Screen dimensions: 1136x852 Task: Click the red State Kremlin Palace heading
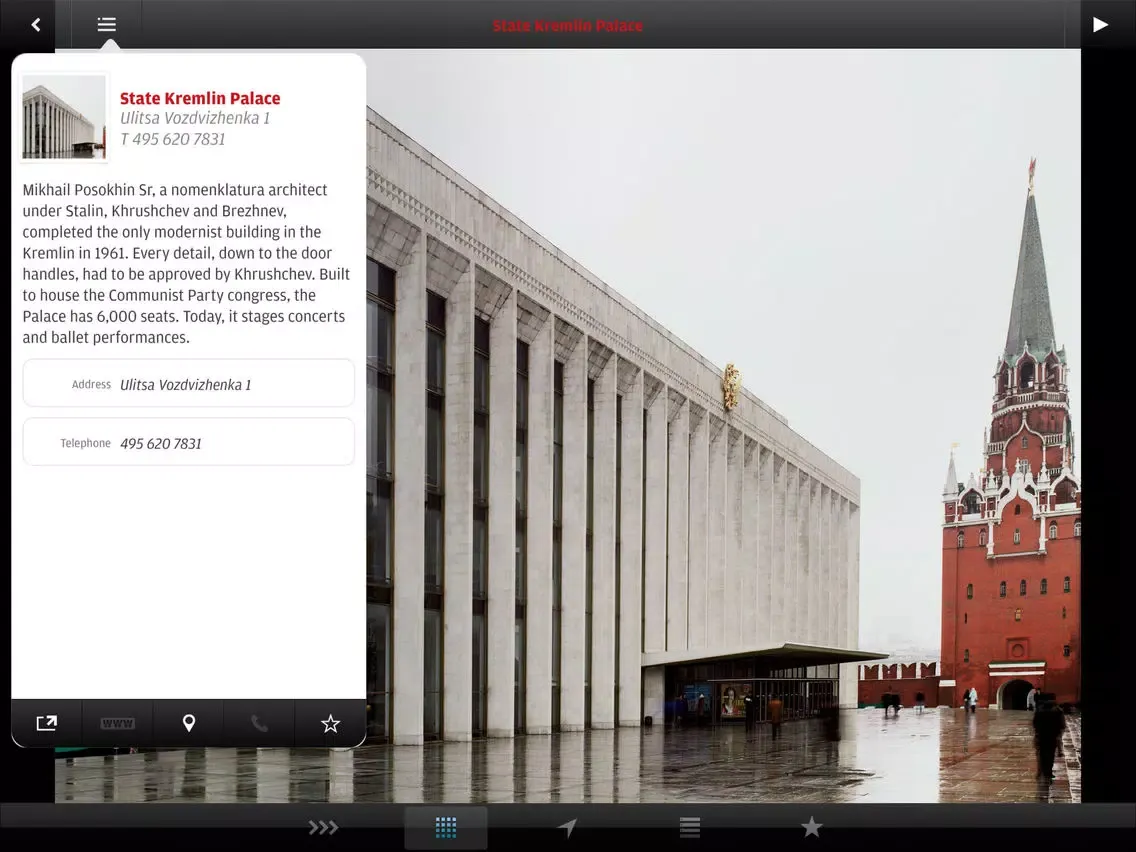(200, 98)
